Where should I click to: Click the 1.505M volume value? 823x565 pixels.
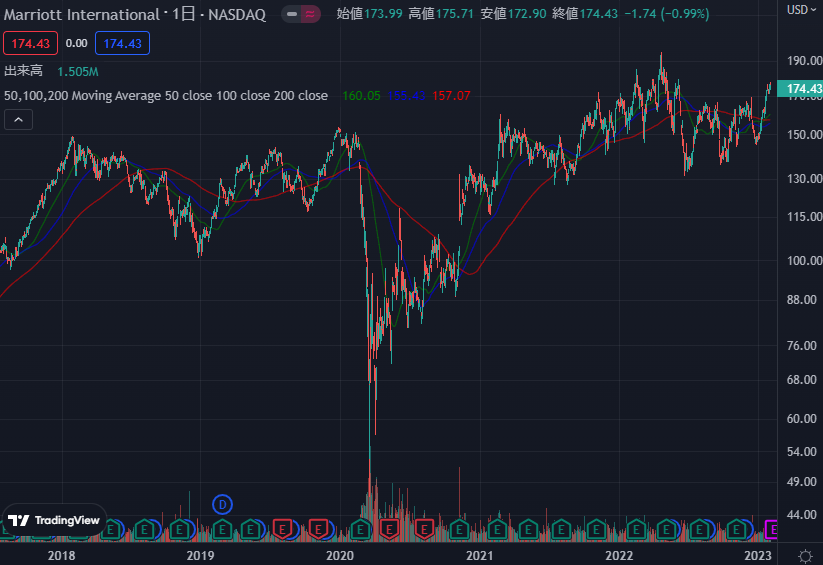[x=78, y=71]
